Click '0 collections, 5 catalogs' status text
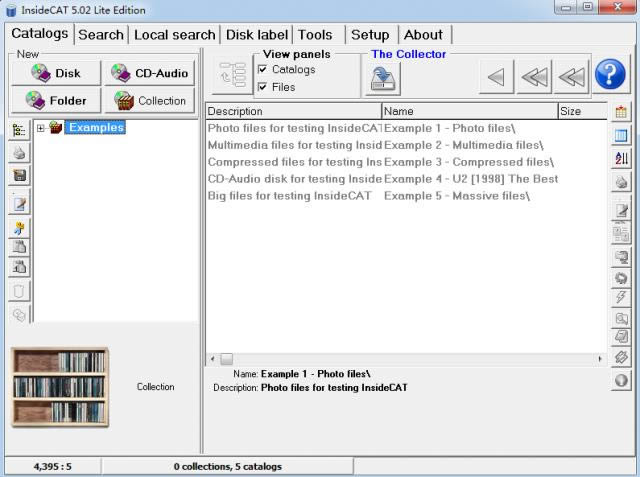 (x=228, y=466)
